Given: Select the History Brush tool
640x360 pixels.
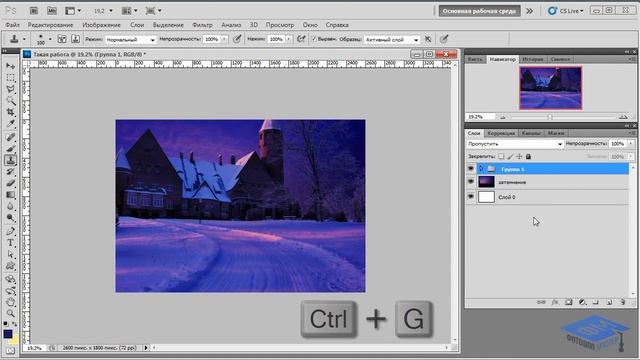Looking at the screenshot, I should click(x=11, y=171).
